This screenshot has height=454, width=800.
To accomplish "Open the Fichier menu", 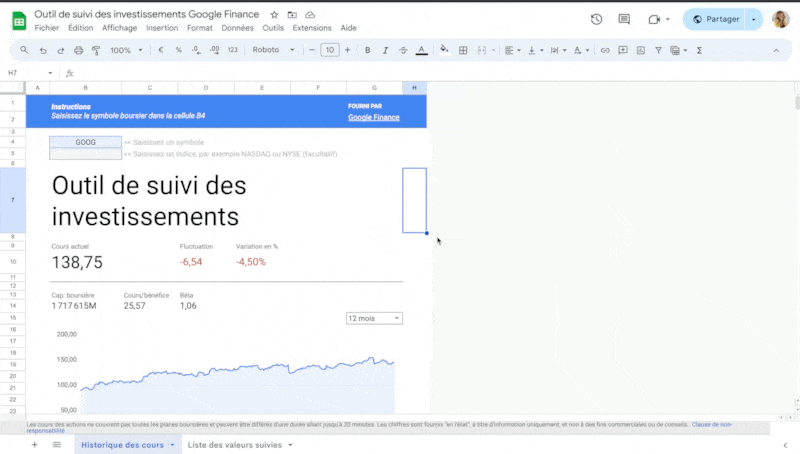I will coord(46,28).
